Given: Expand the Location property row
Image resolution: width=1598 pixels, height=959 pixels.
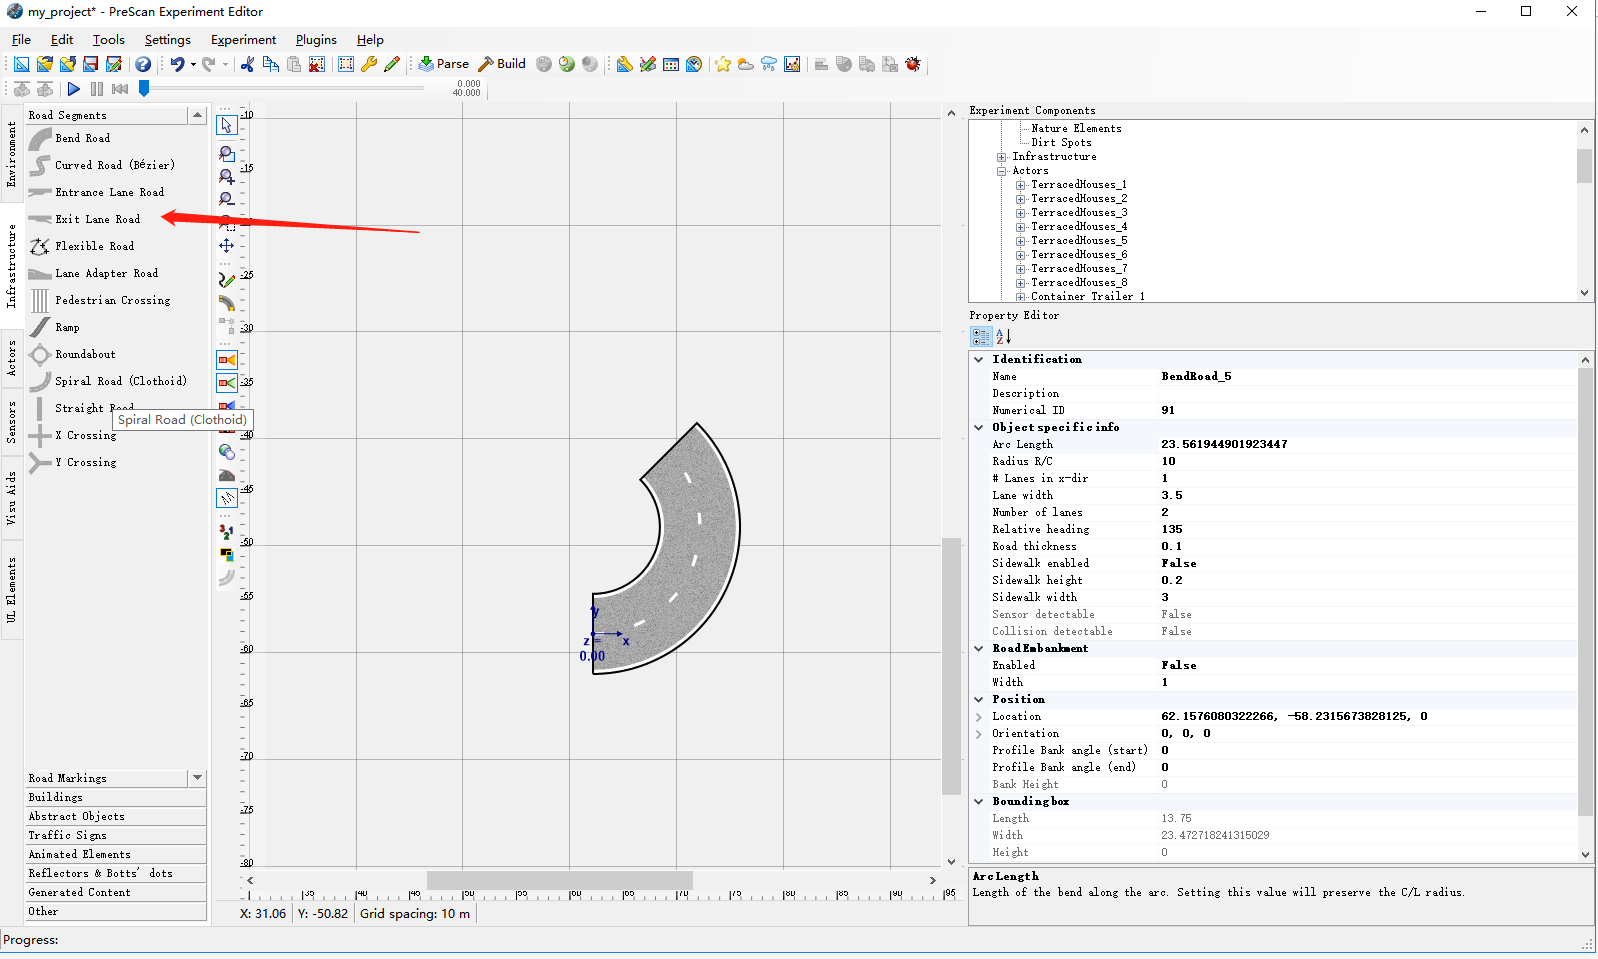Looking at the screenshot, I should (979, 716).
